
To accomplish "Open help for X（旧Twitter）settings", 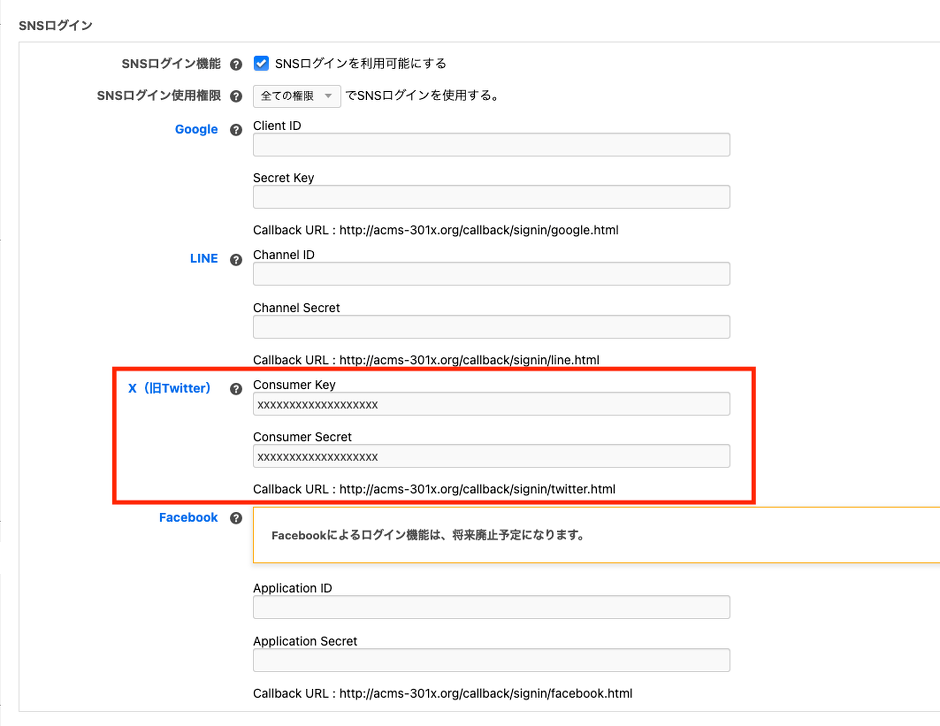I will pyautogui.click(x=236, y=388).
